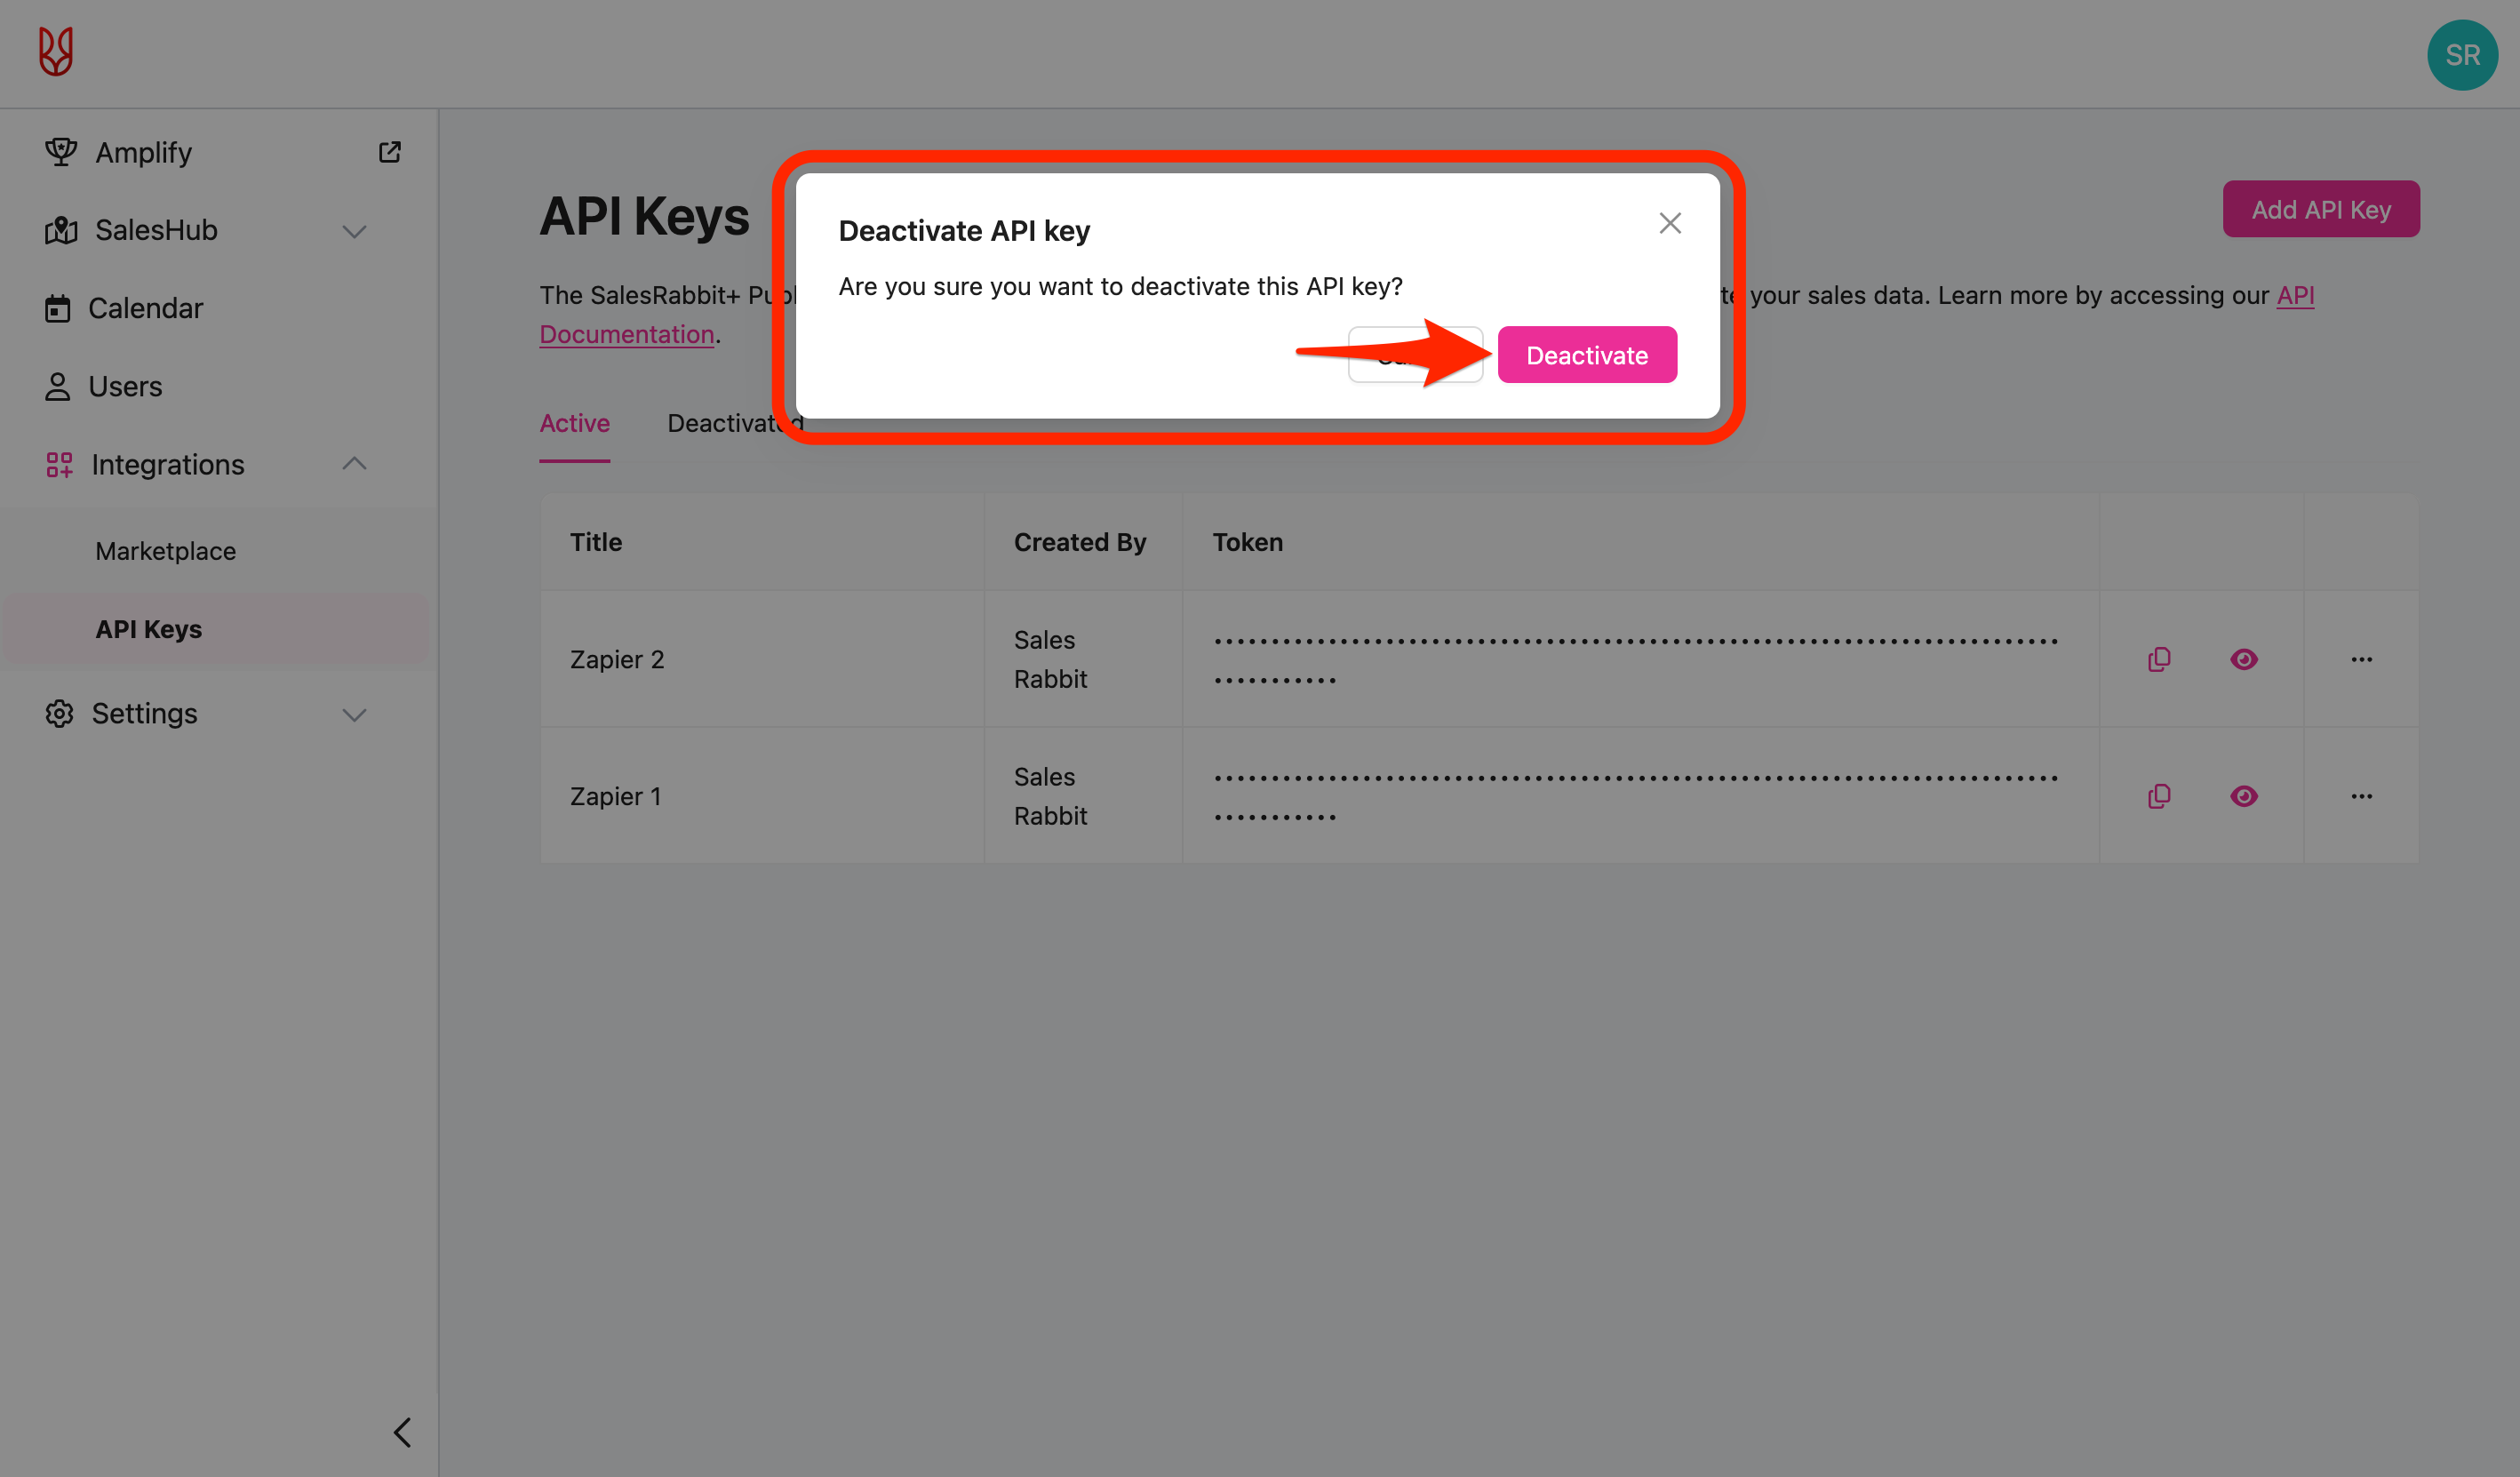Click the SR user avatar
The image size is (2520, 1477).
pyautogui.click(x=2461, y=55)
